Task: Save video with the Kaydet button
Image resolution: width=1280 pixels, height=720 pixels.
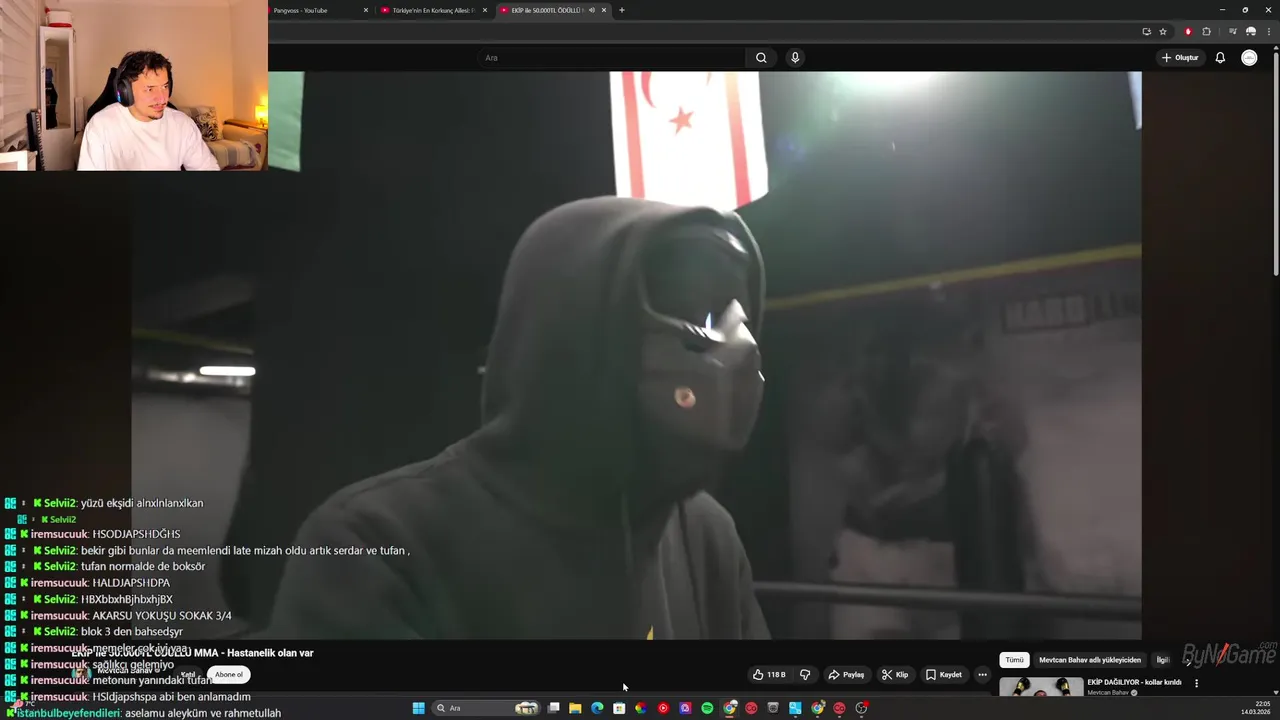Action: (943, 675)
